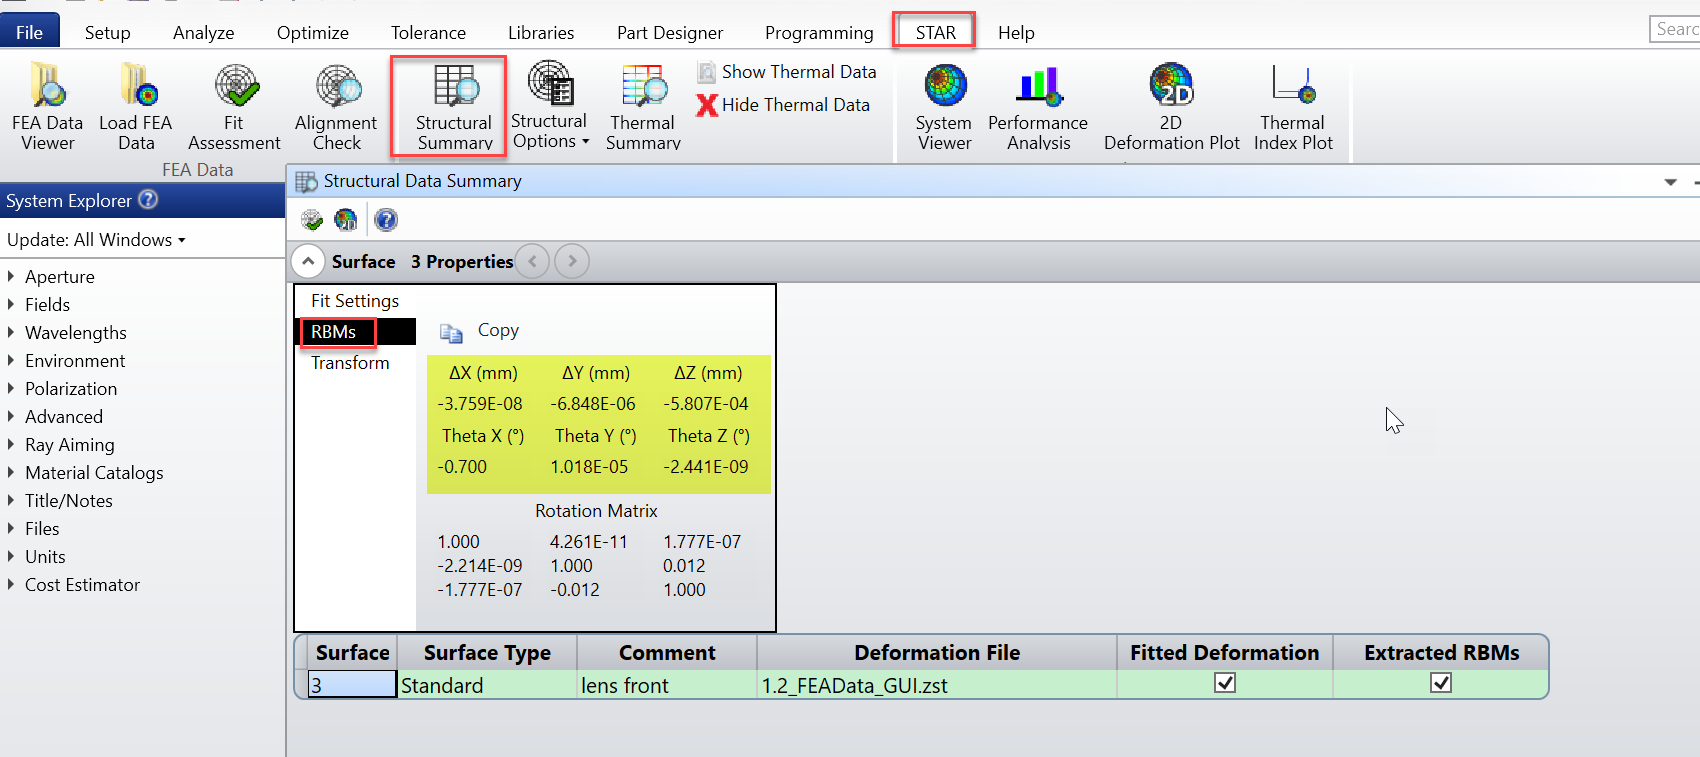Open the Structural Summary tool

coord(454,106)
